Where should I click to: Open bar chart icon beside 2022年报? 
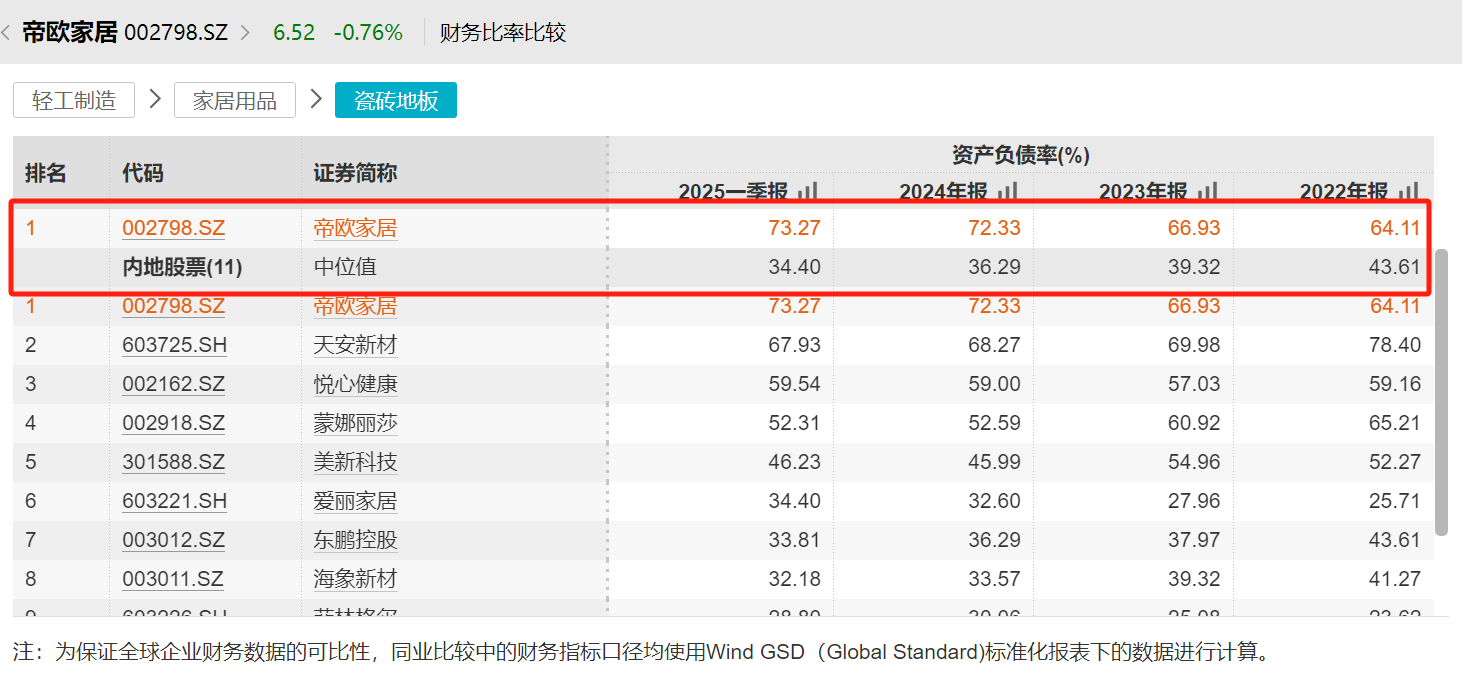pos(1409,191)
